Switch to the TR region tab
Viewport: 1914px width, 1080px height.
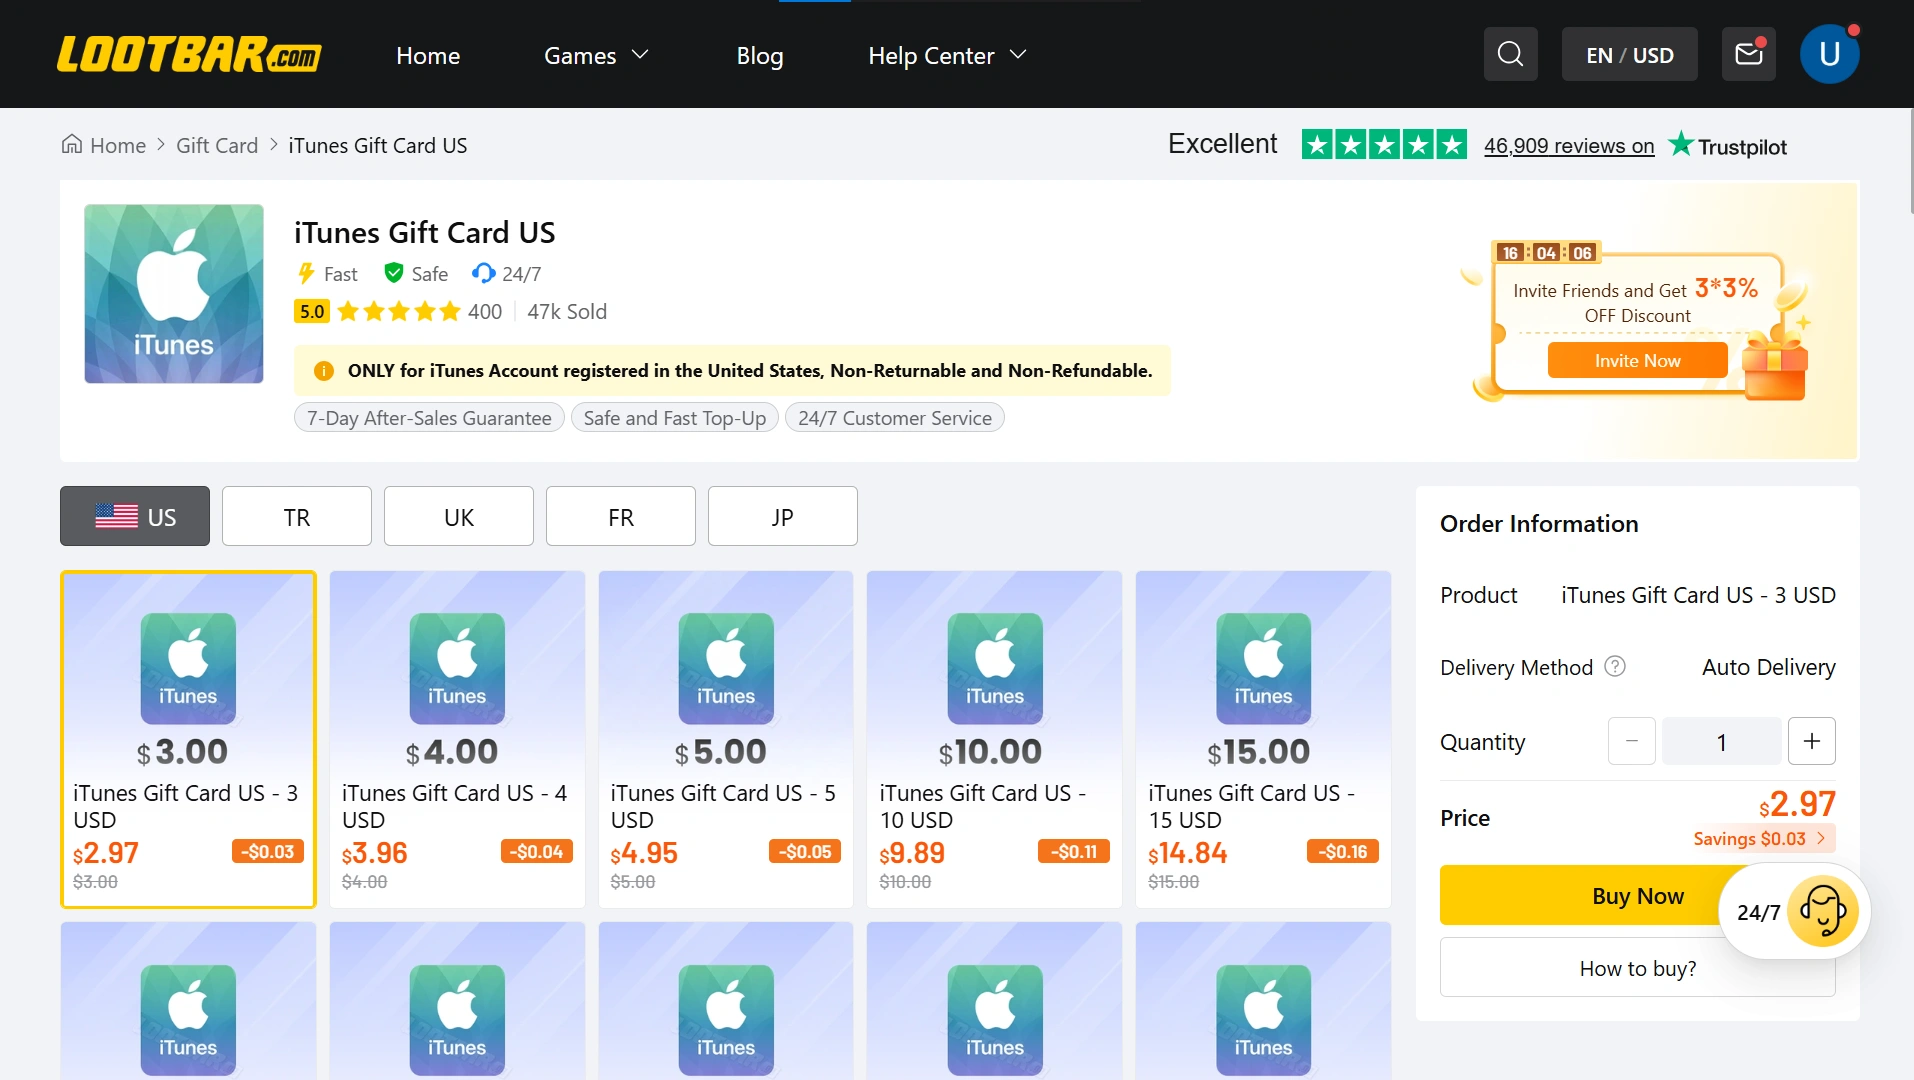point(297,516)
